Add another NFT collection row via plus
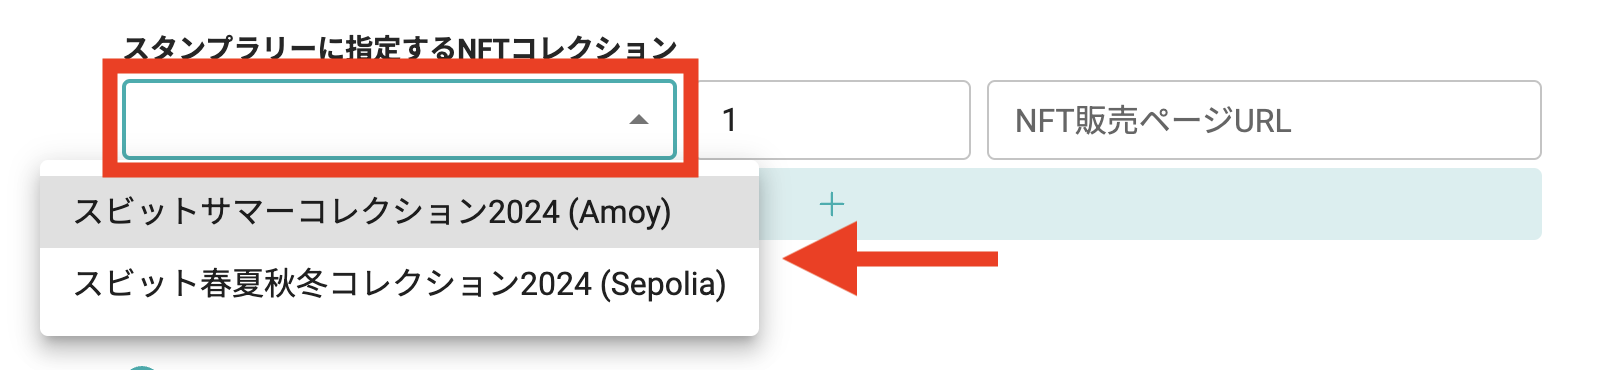 pyautogui.click(x=831, y=205)
